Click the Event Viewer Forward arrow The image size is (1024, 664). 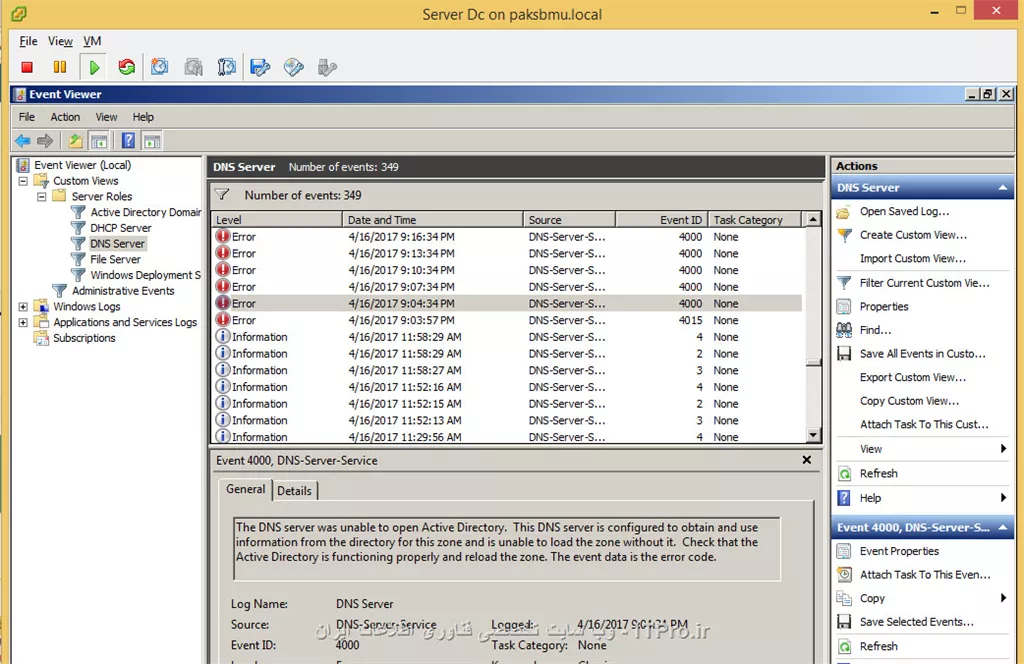(45, 140)
